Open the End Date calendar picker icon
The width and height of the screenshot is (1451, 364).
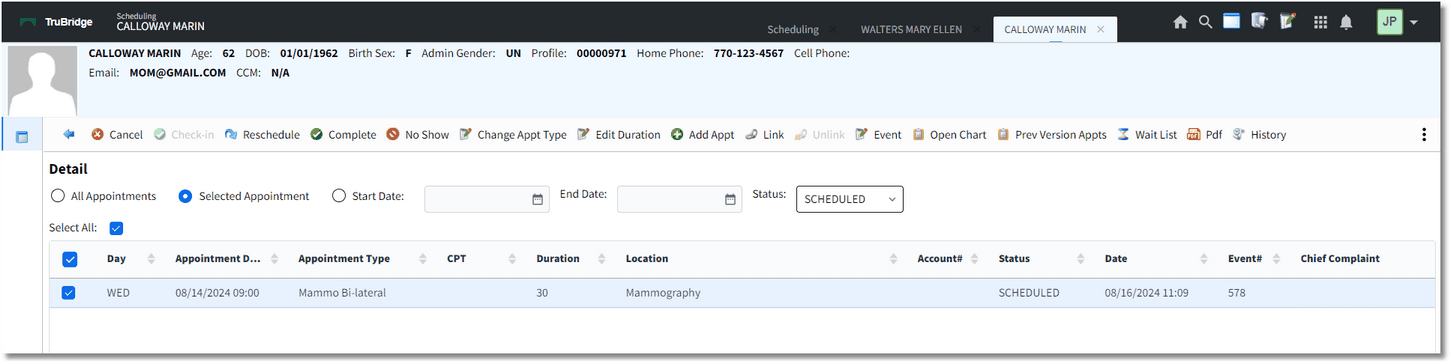pos(730,199)
